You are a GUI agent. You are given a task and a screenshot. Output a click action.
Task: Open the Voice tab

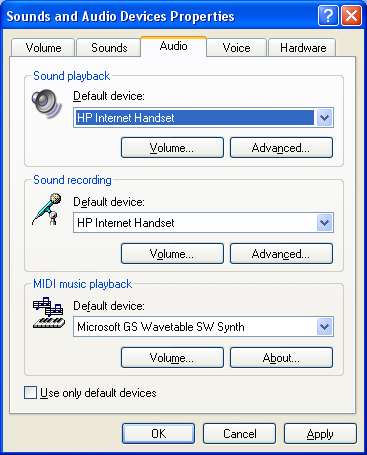click(236, 48)
